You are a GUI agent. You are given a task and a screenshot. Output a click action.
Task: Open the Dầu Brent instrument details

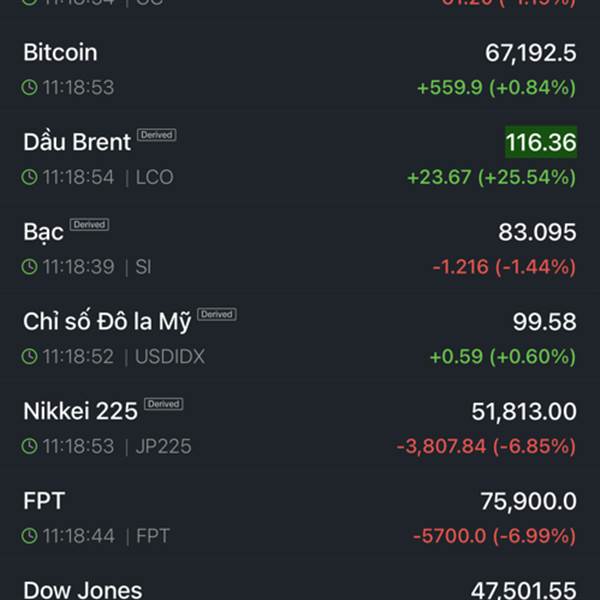point(76,142)
